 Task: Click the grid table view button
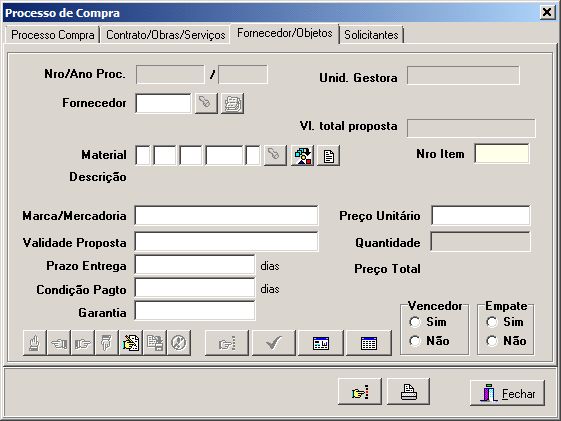click(369, 343)
